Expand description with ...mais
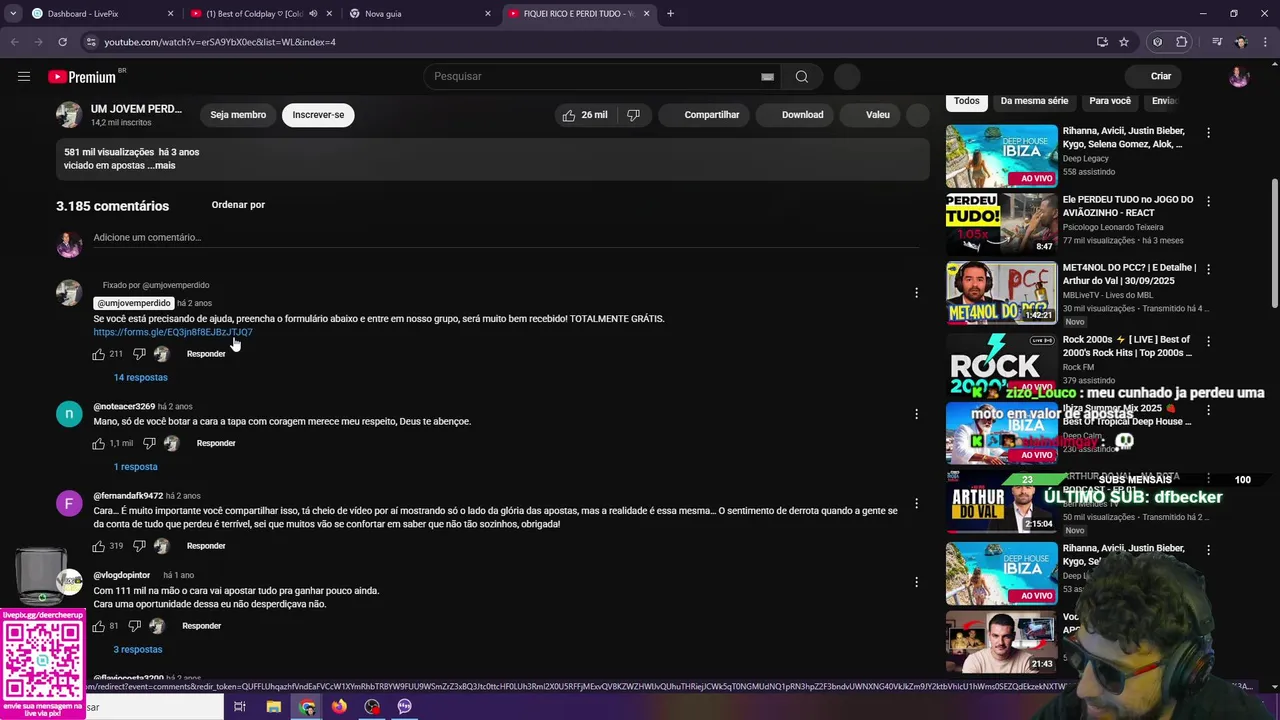 tap(161, 166)
